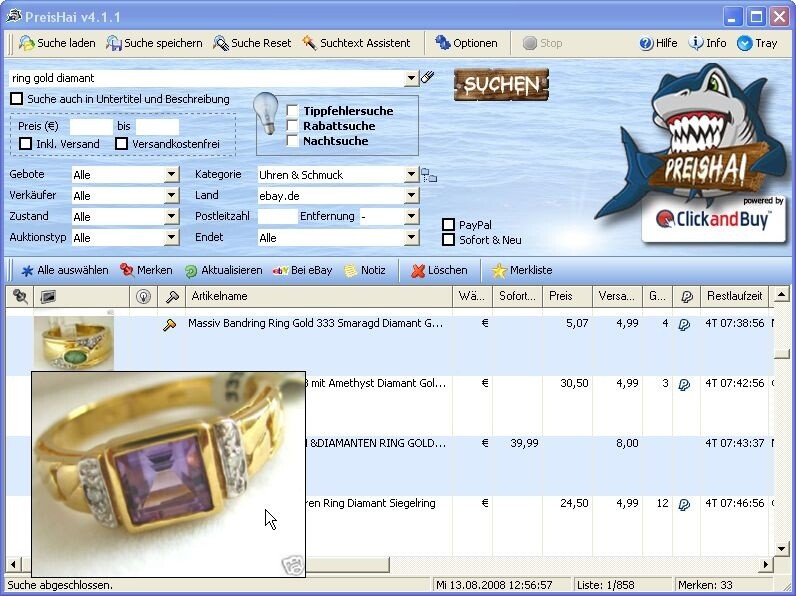Click Alle auswählen in list toolbar
The width and height of the screenshot is (796, 596).
click(64, 270)
